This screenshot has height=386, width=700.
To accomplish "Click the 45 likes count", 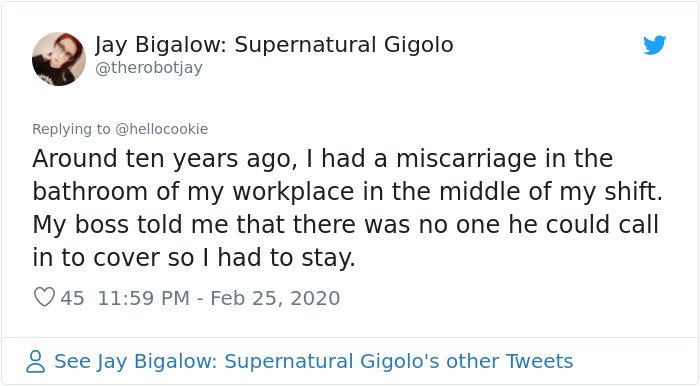I will coord(72,298).
